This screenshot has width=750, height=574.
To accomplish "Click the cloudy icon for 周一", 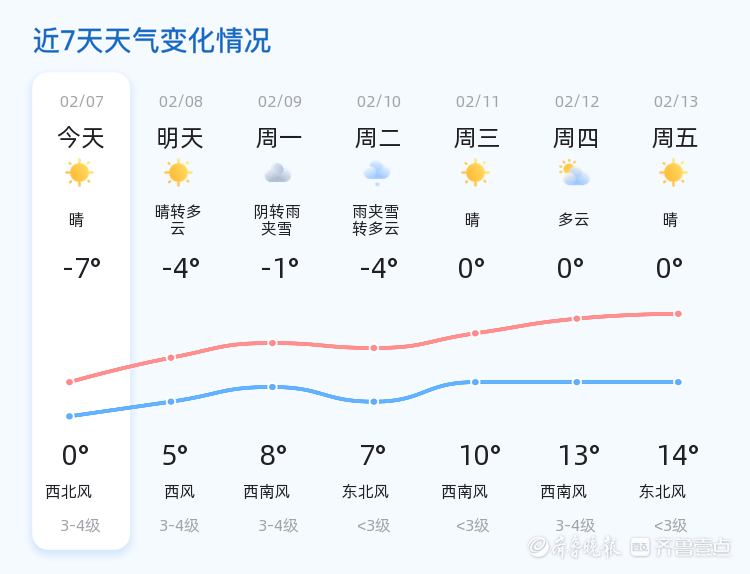I will [277, 173].
